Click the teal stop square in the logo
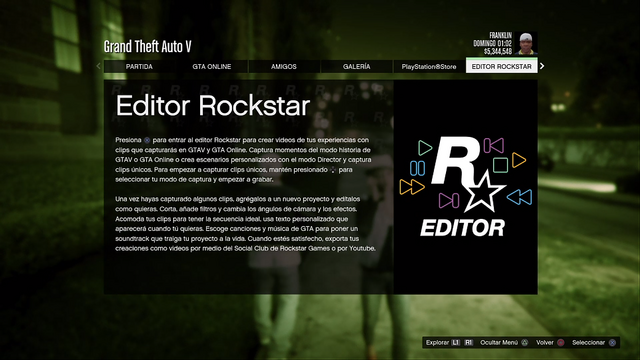The width and height of the screenshot is (640, 360). coord(500,165)
